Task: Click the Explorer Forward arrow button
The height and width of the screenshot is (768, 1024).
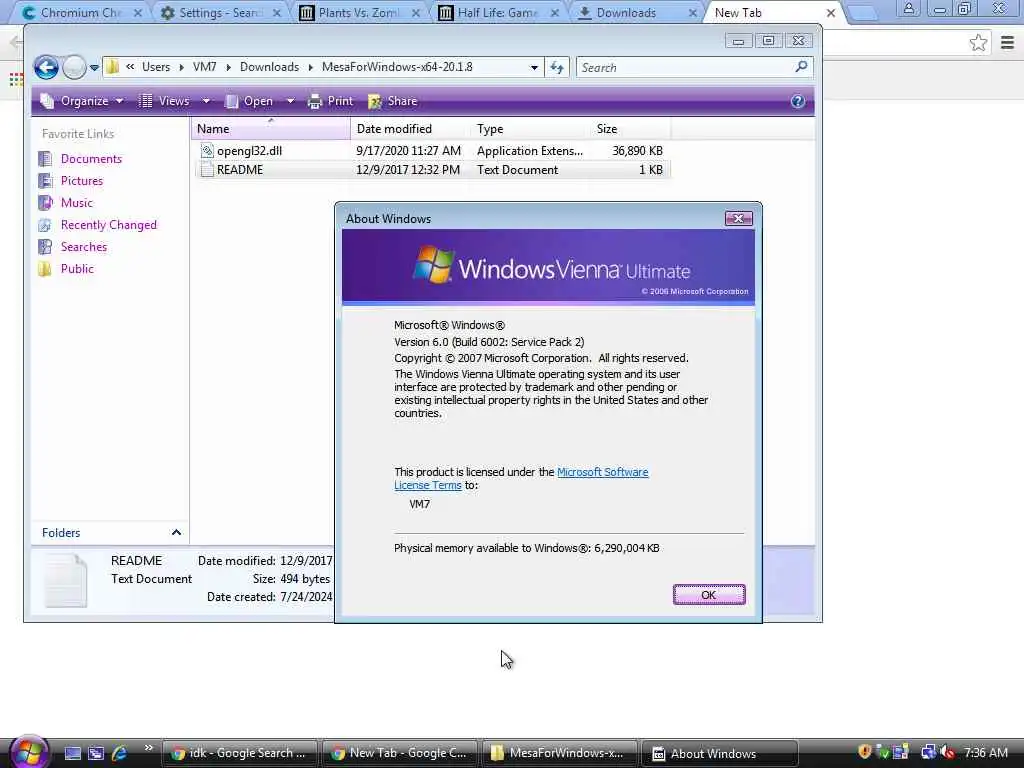Action: (74, 67)
